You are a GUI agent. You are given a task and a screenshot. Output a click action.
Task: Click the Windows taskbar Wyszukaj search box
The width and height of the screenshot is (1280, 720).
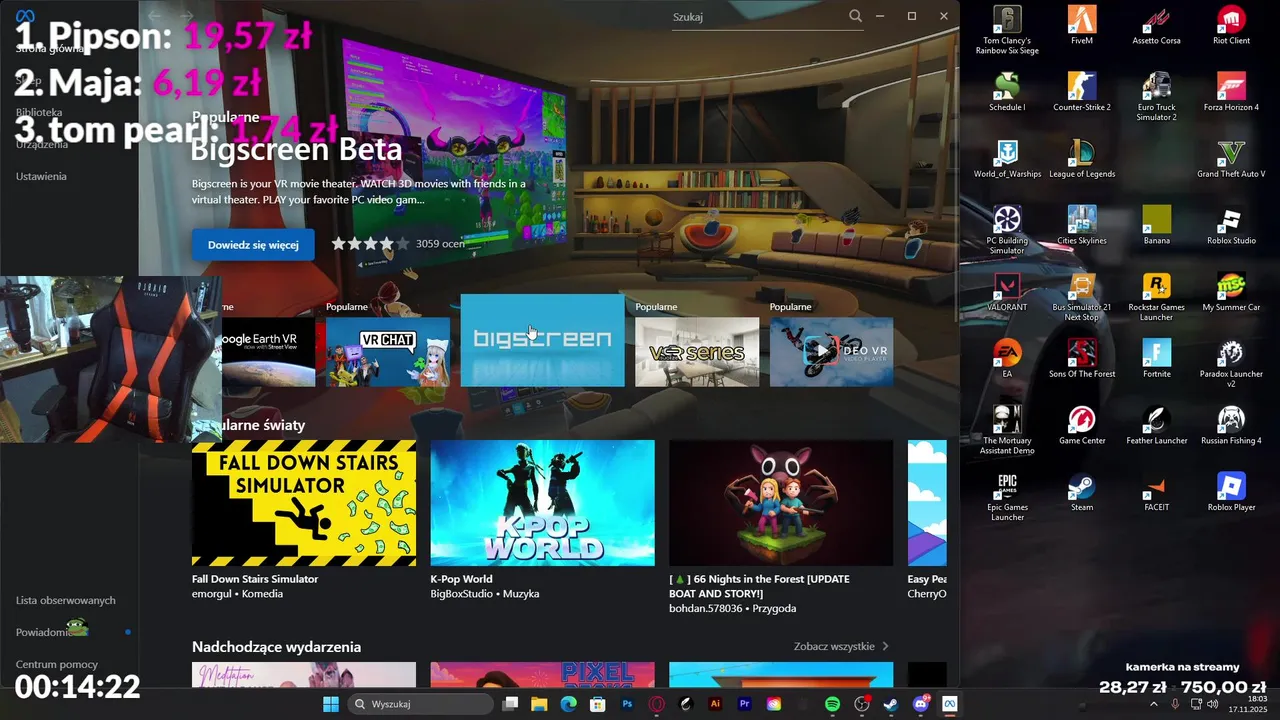420,704
